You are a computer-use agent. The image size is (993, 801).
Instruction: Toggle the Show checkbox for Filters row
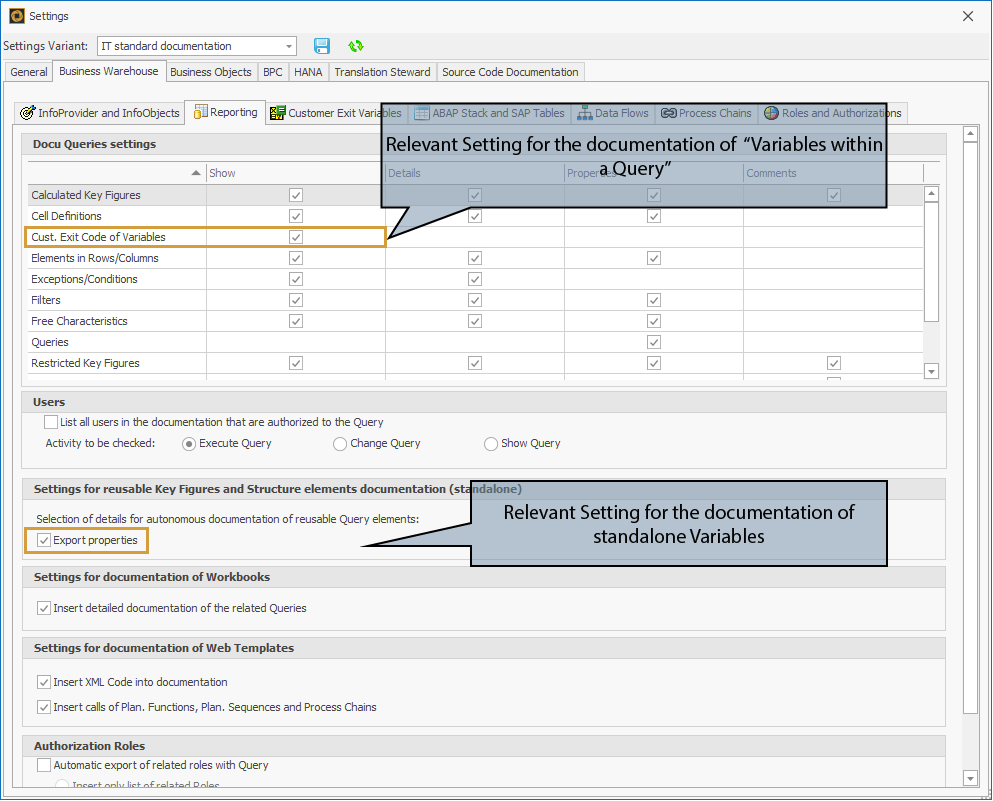point(295,300)
